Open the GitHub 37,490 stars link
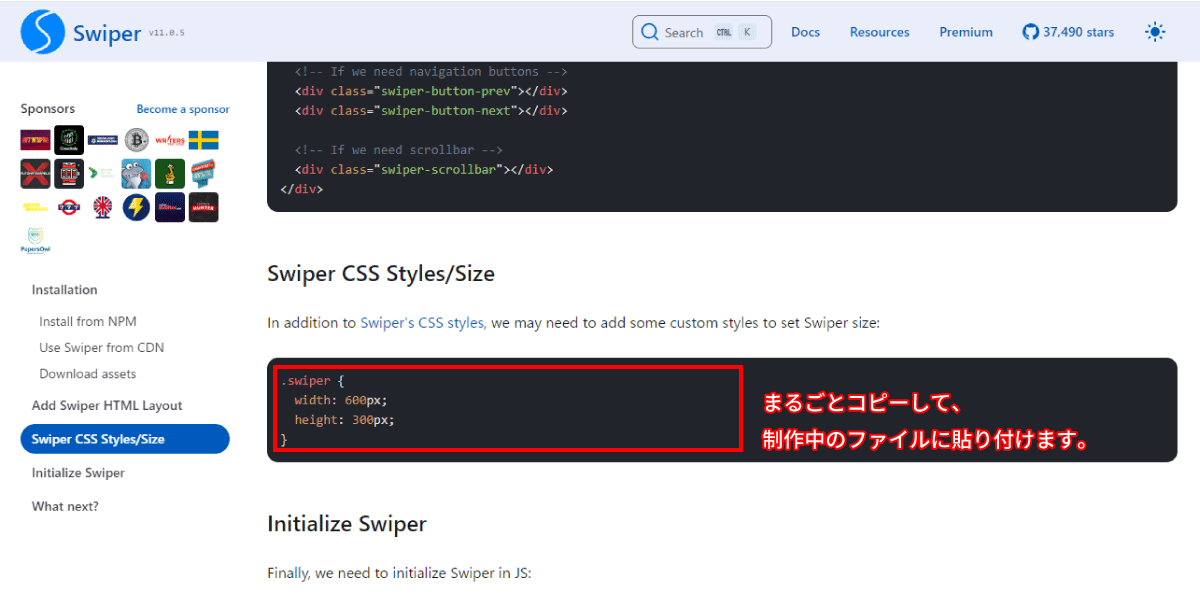This screenshot has width=1200, height=600. pyautogui.click(x=1068, y=32)
